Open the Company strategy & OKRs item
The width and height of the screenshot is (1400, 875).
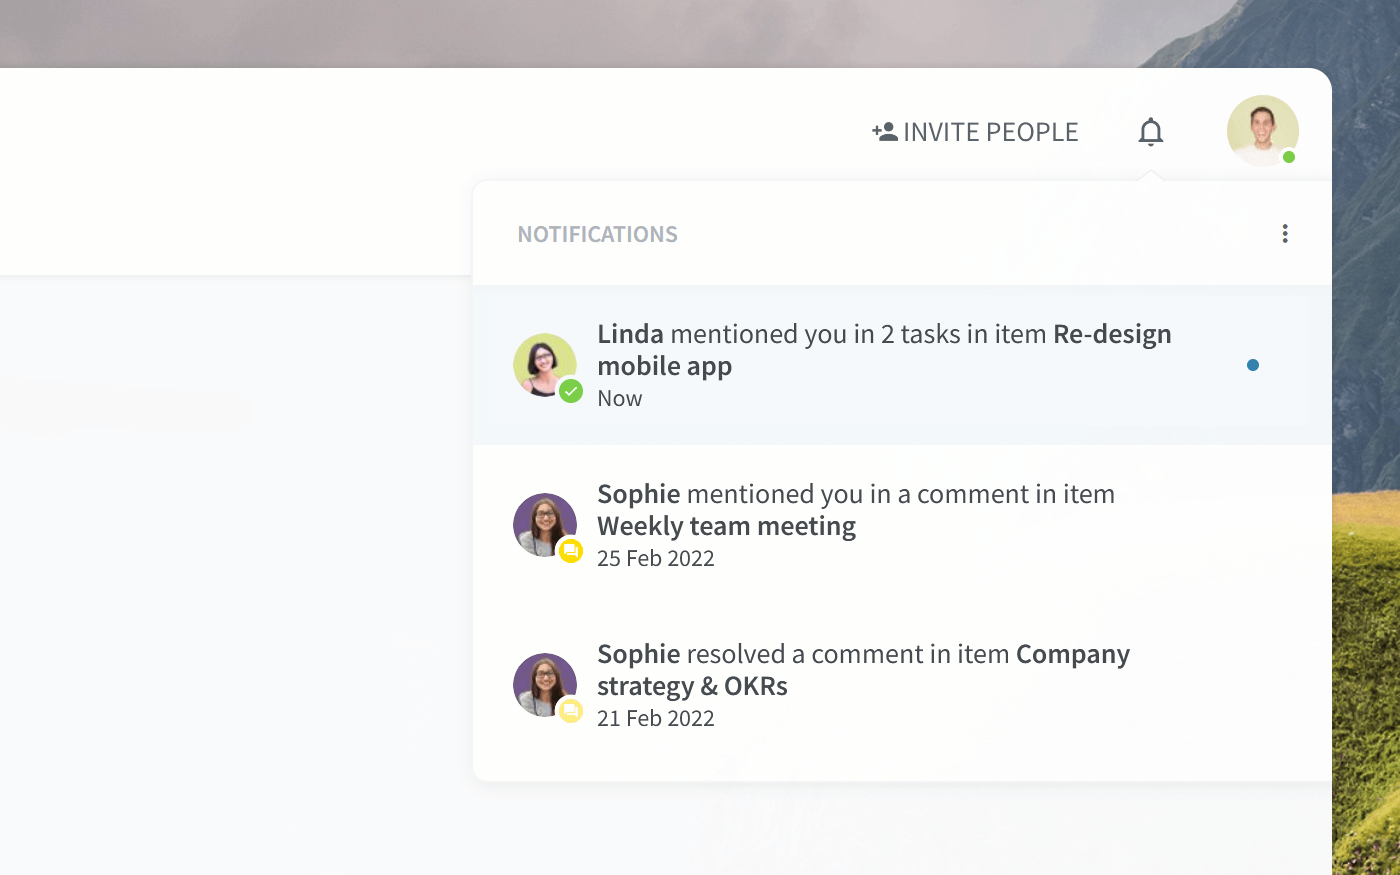863,670
